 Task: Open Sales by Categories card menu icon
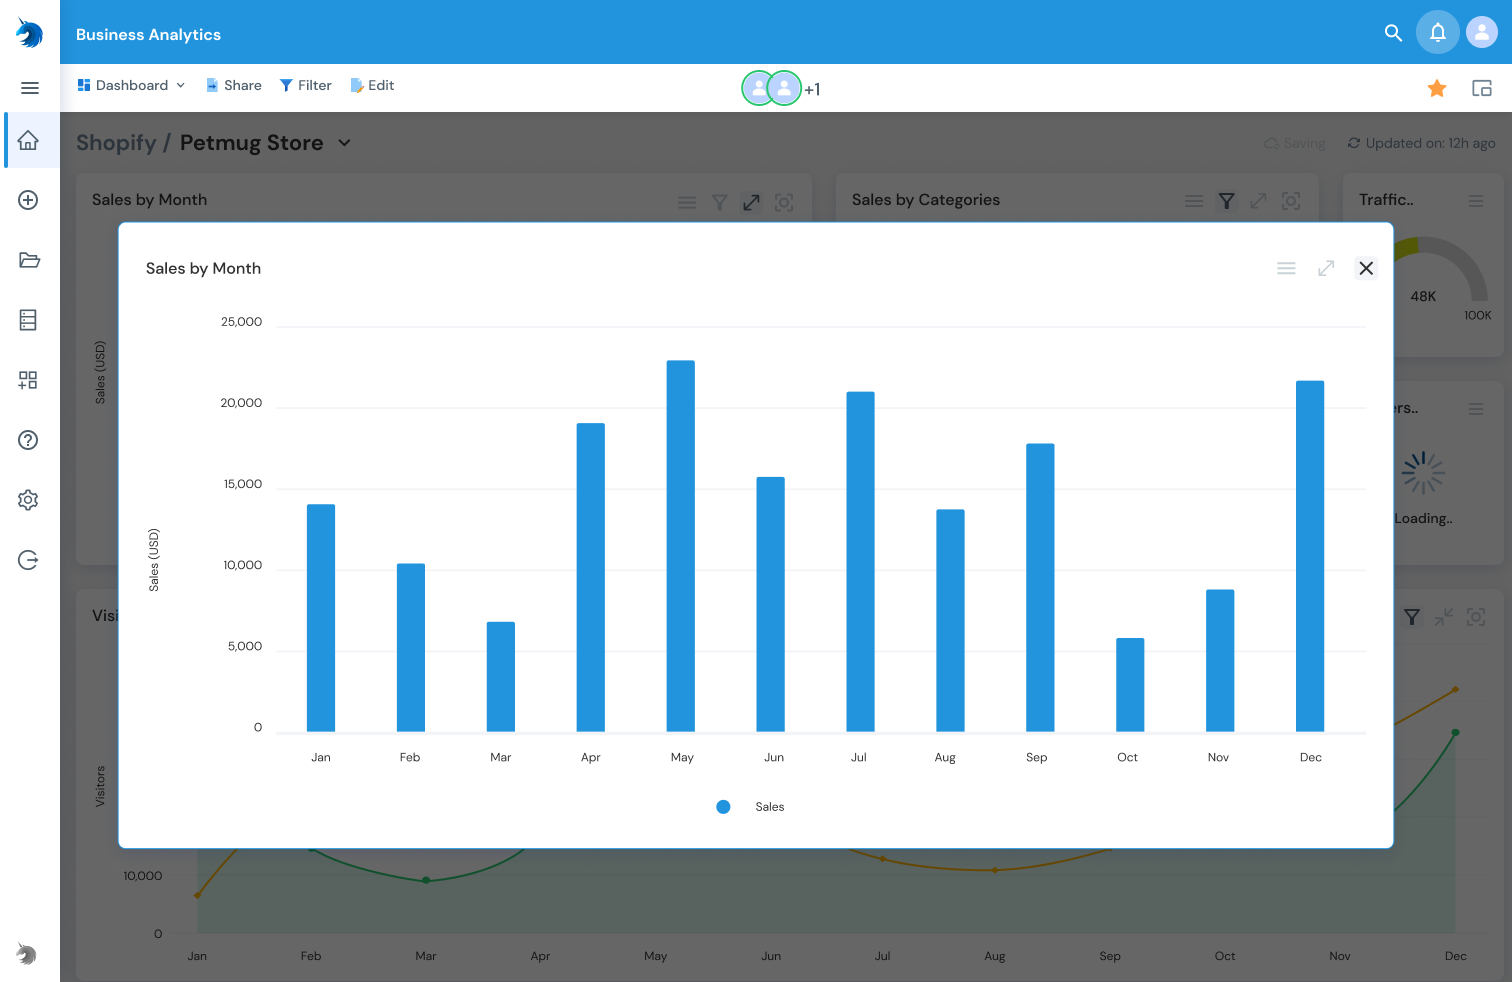tap(1194, 201)
